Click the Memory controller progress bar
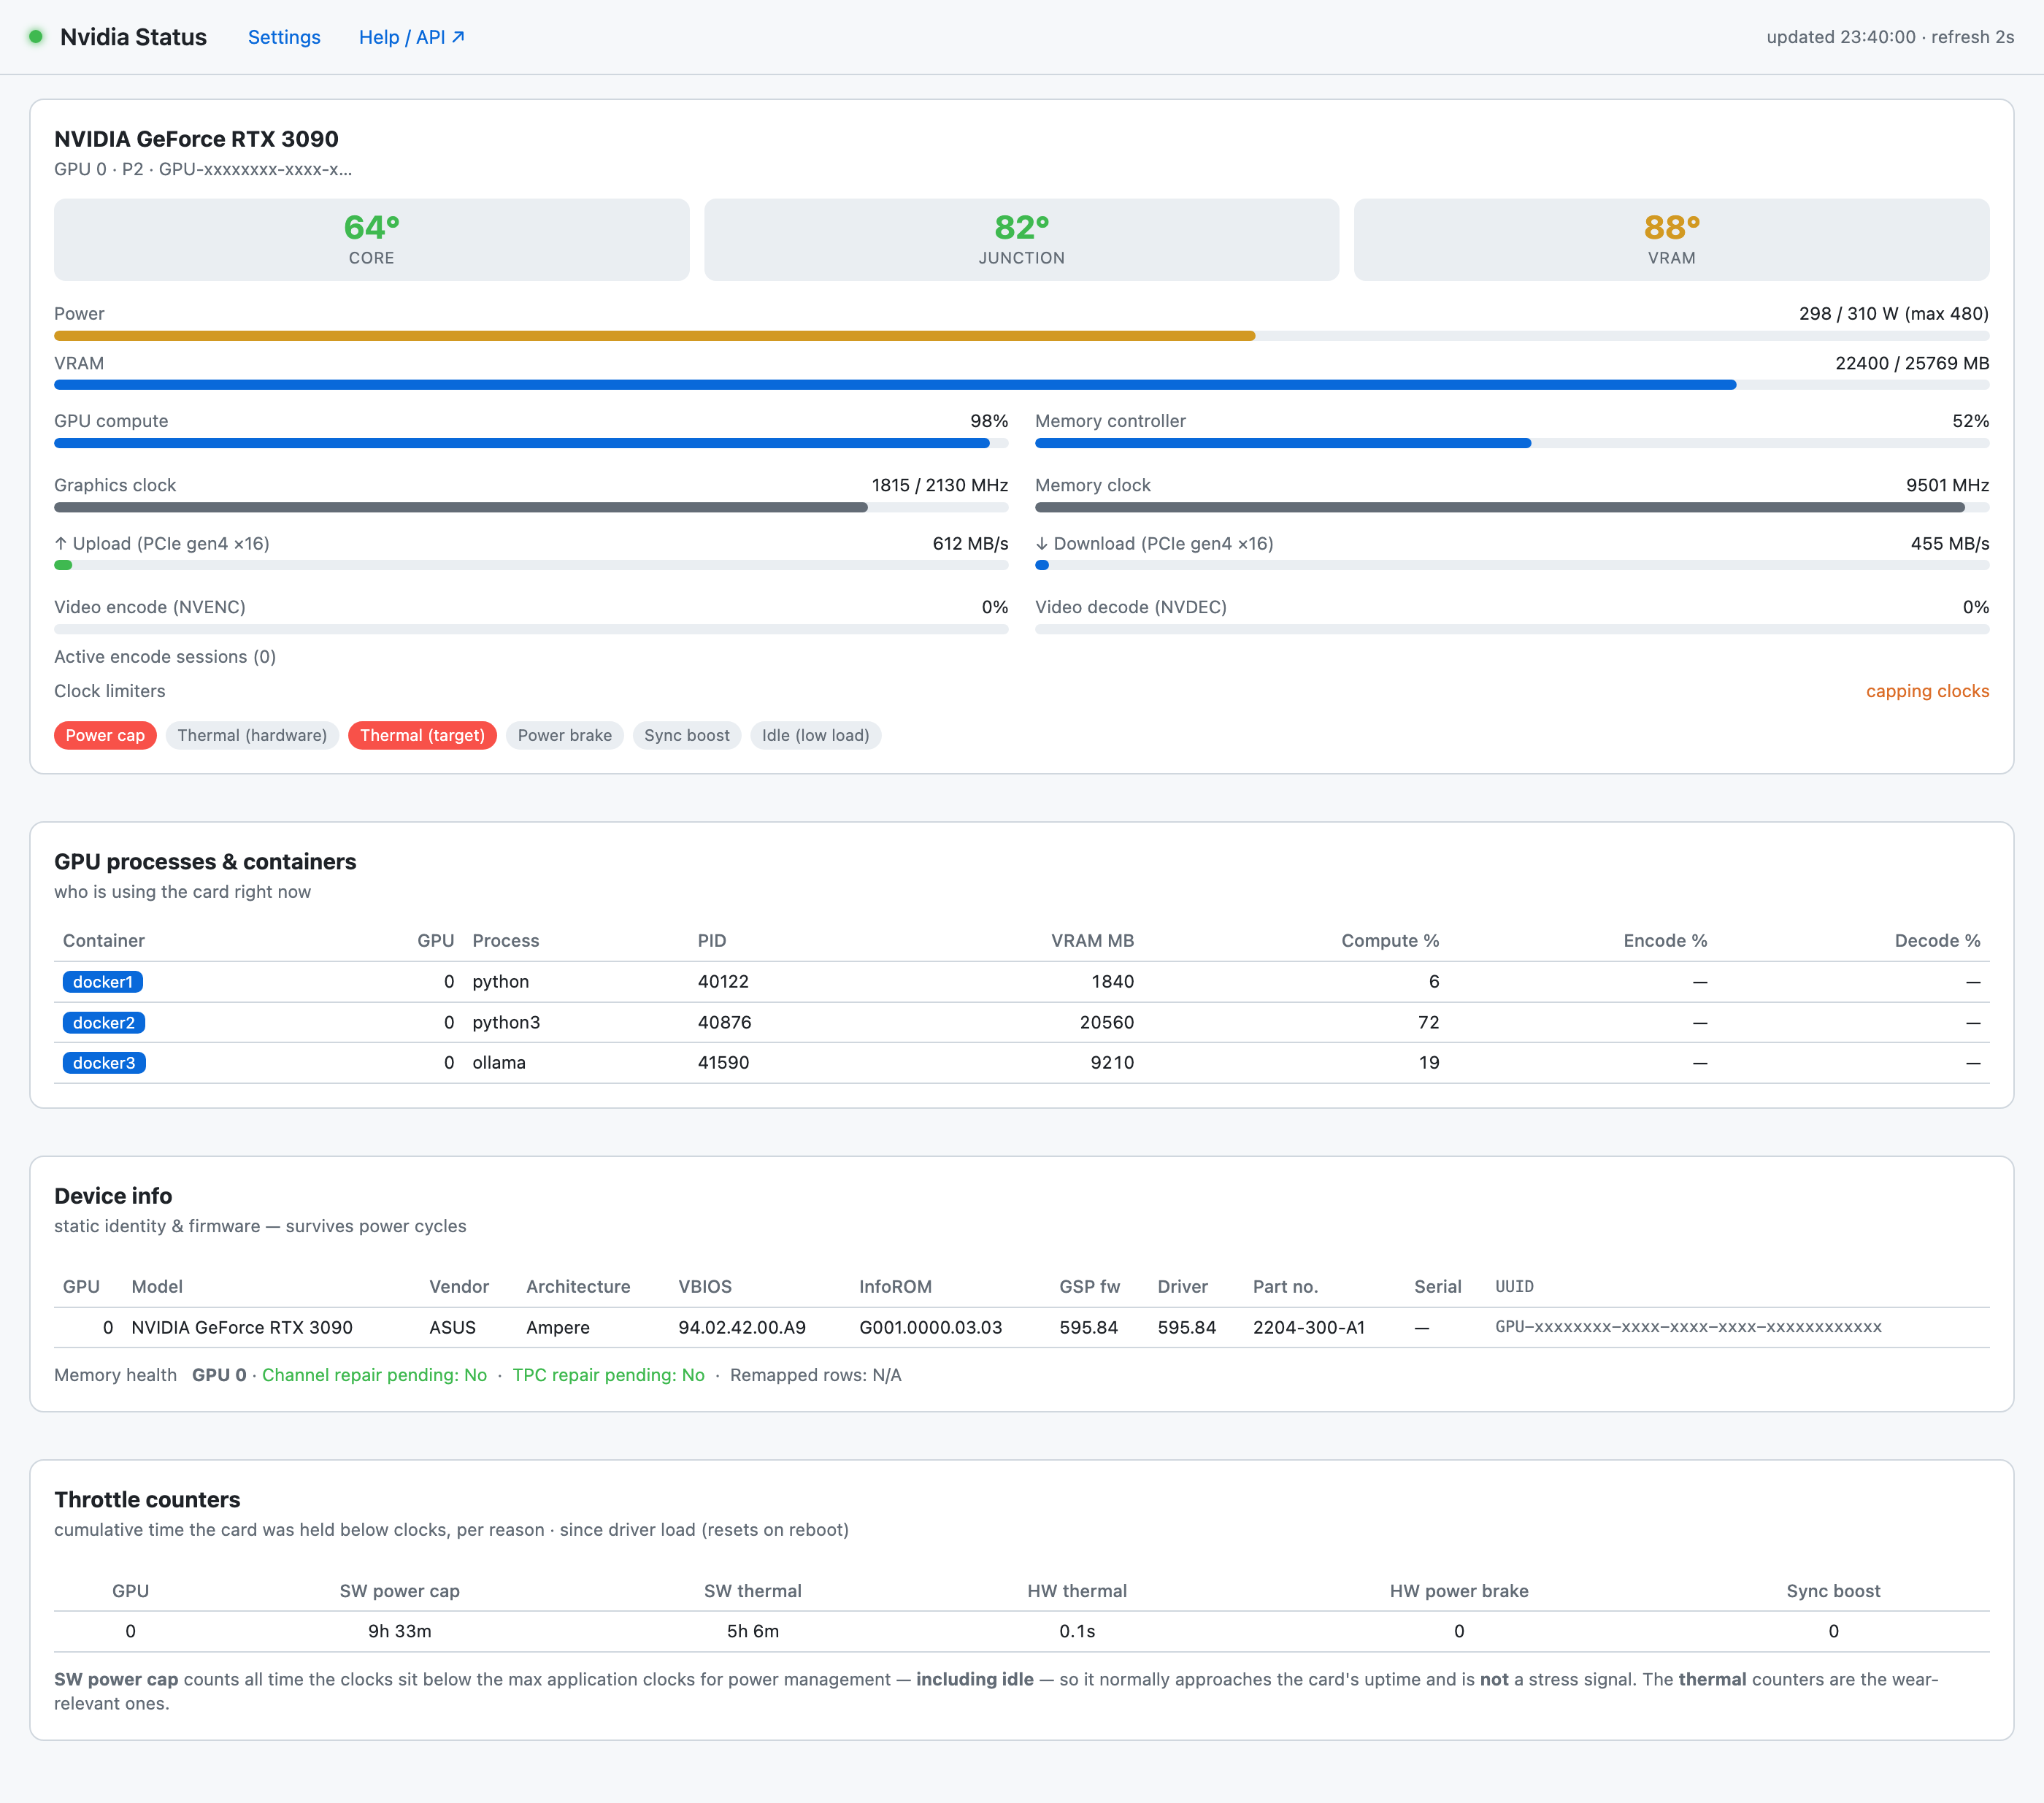 click(1512, 443)
